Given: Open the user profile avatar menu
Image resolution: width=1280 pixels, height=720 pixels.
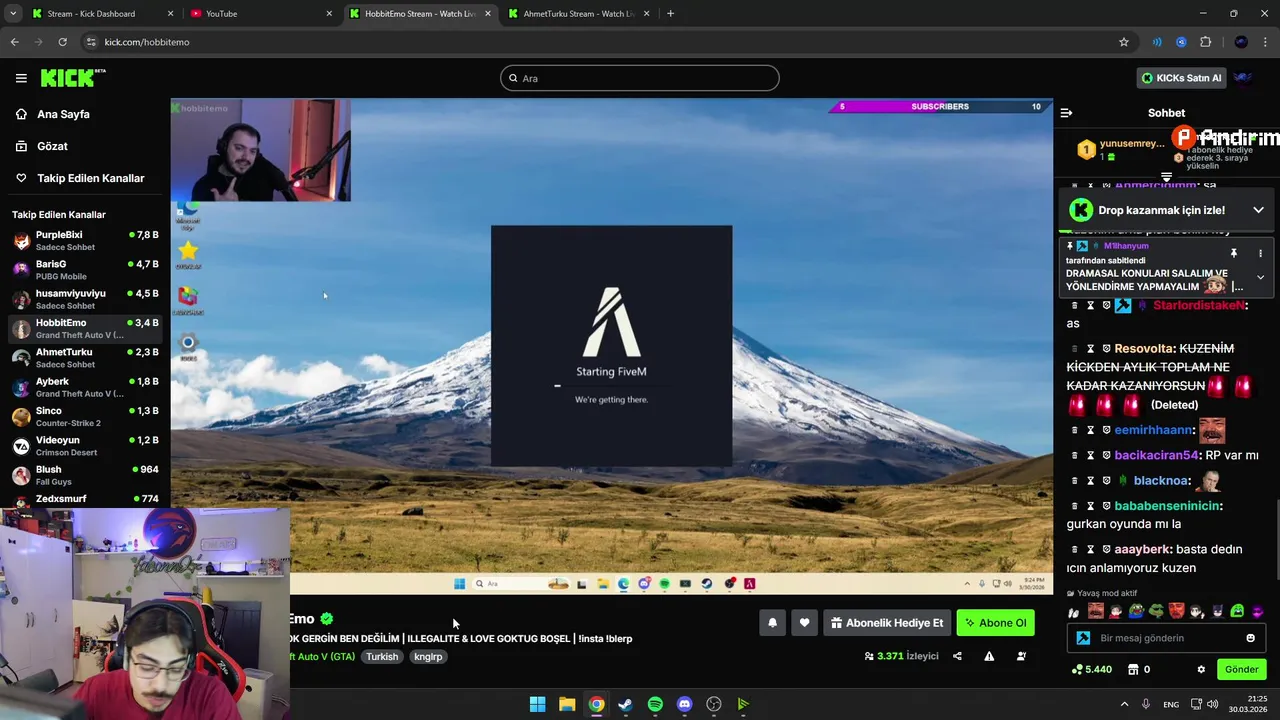Looking at the screenshot, I should click(1243, 78).
